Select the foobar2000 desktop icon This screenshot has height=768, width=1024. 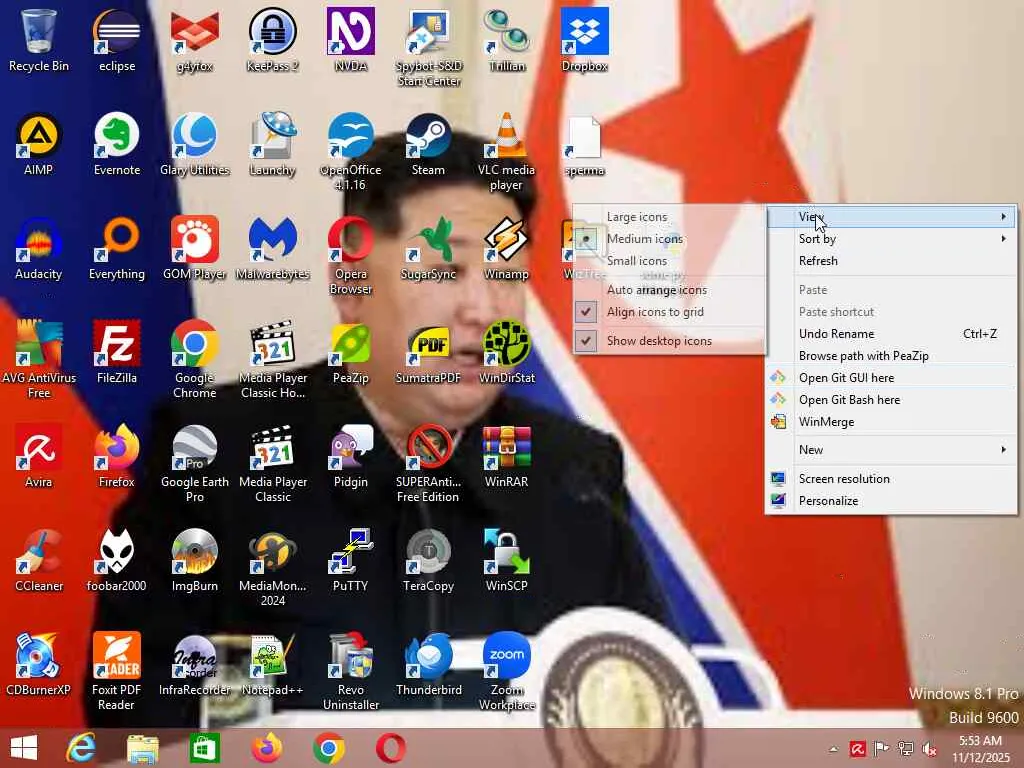(117, 560)
